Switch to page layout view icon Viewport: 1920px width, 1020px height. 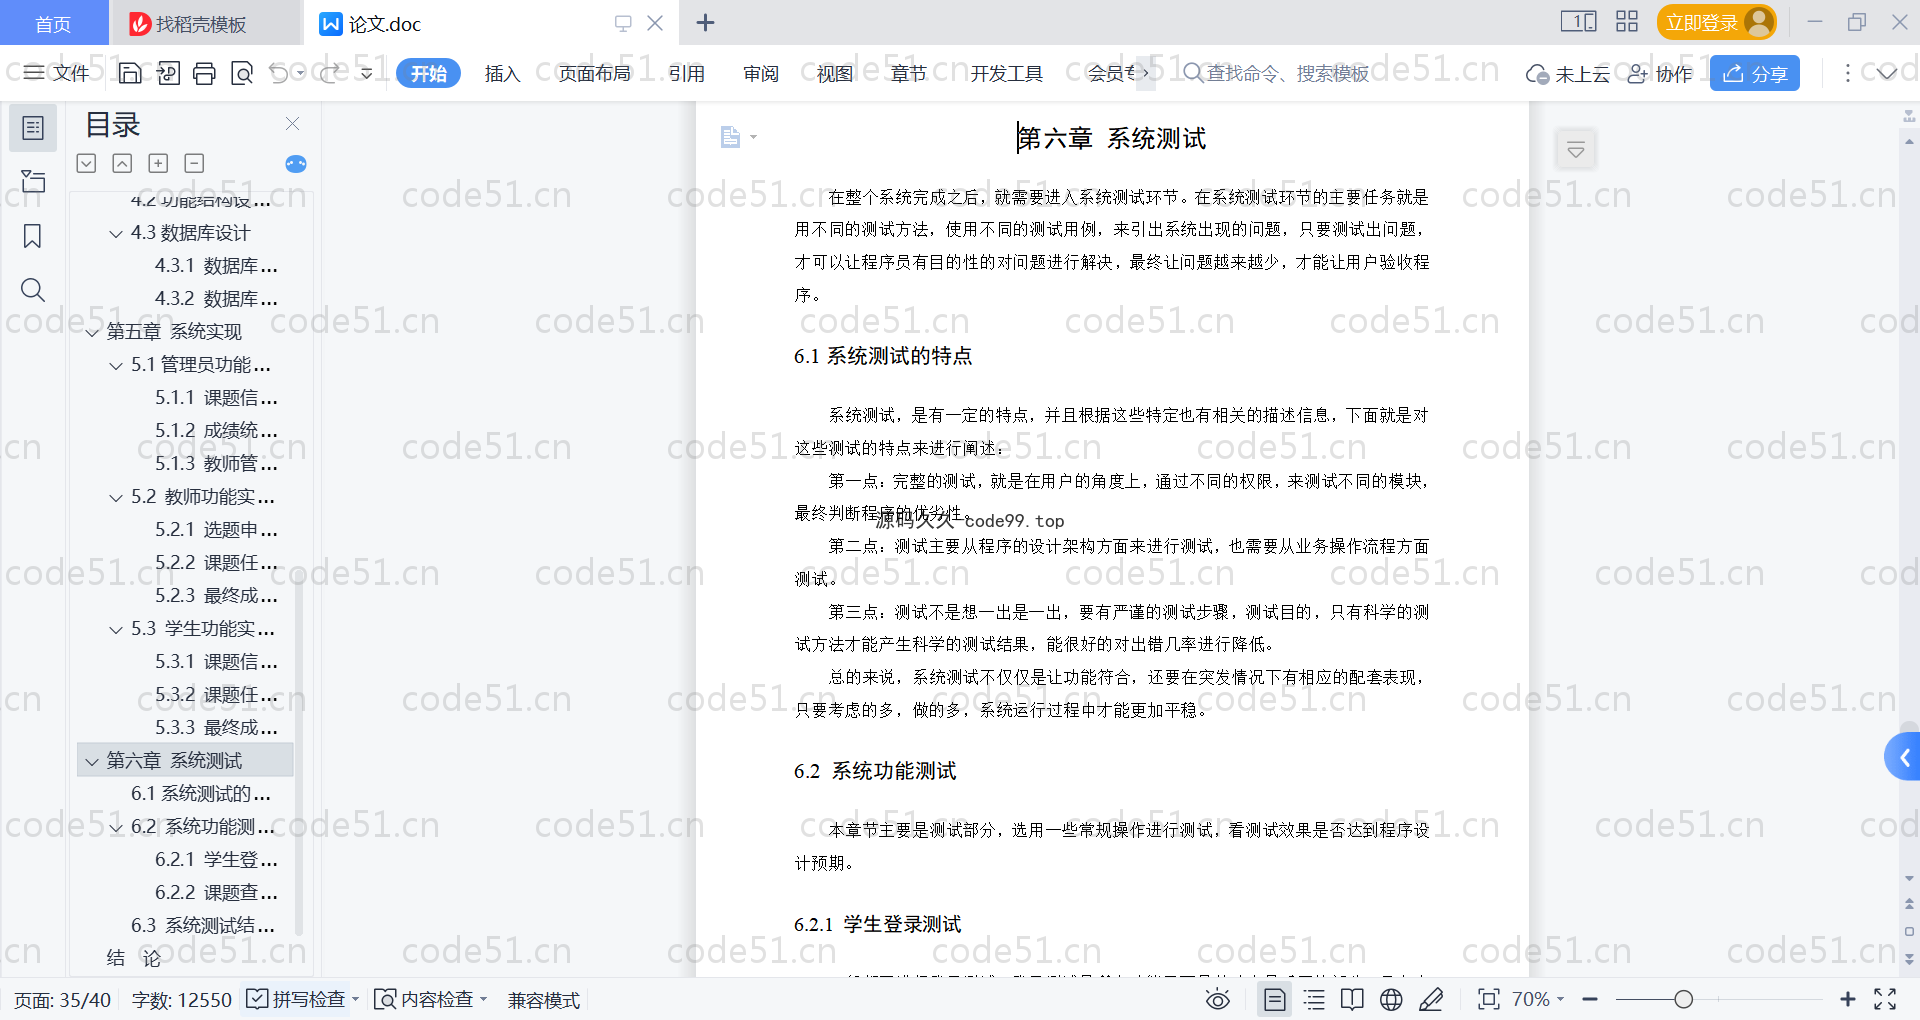pos(1275,999)
